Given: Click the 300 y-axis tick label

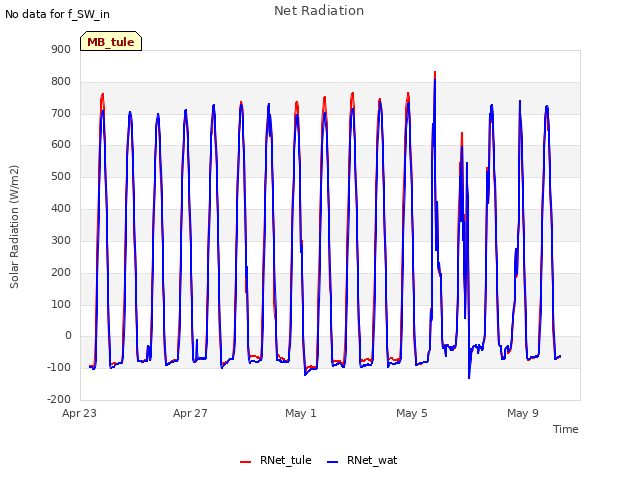Looking at the screenshot, I should pos(61,240).
